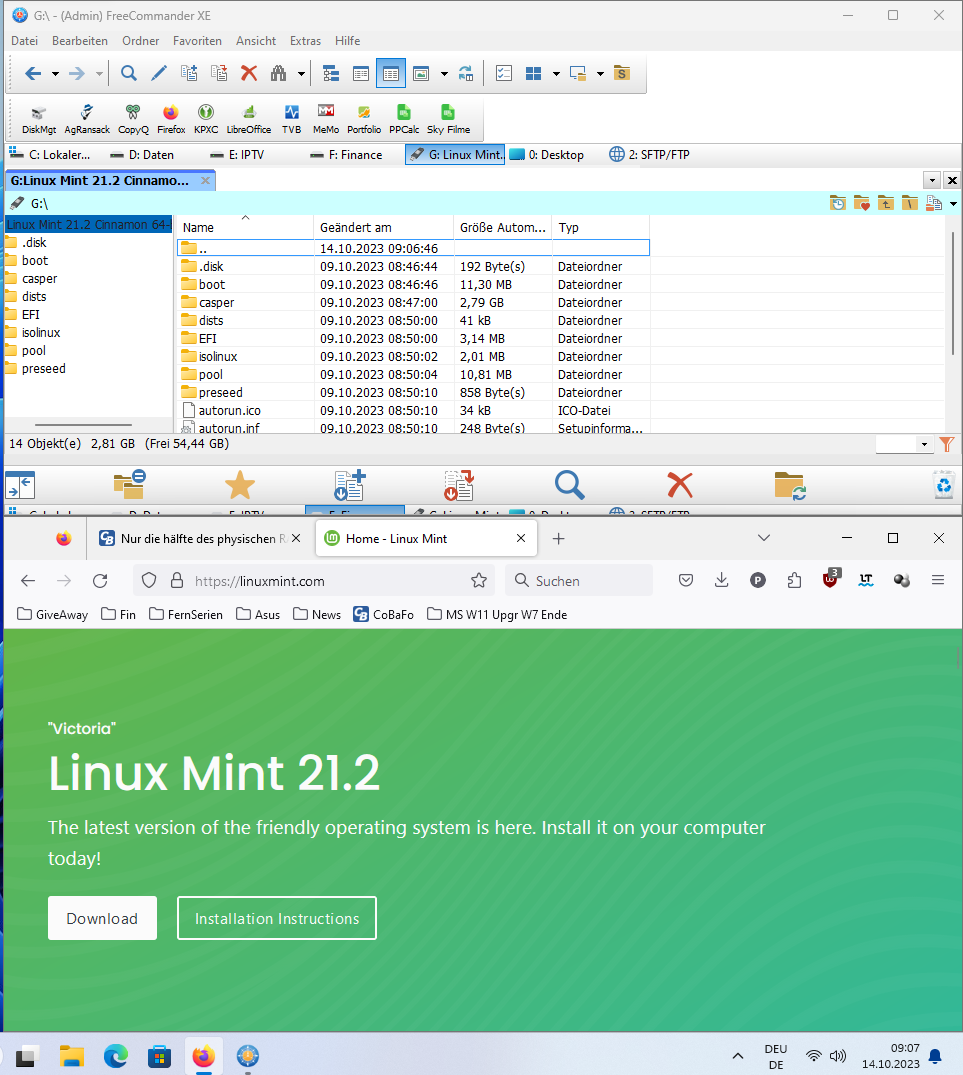
Task: Click the swap panels icon in lower toolbar
Action: pos(20,485)
